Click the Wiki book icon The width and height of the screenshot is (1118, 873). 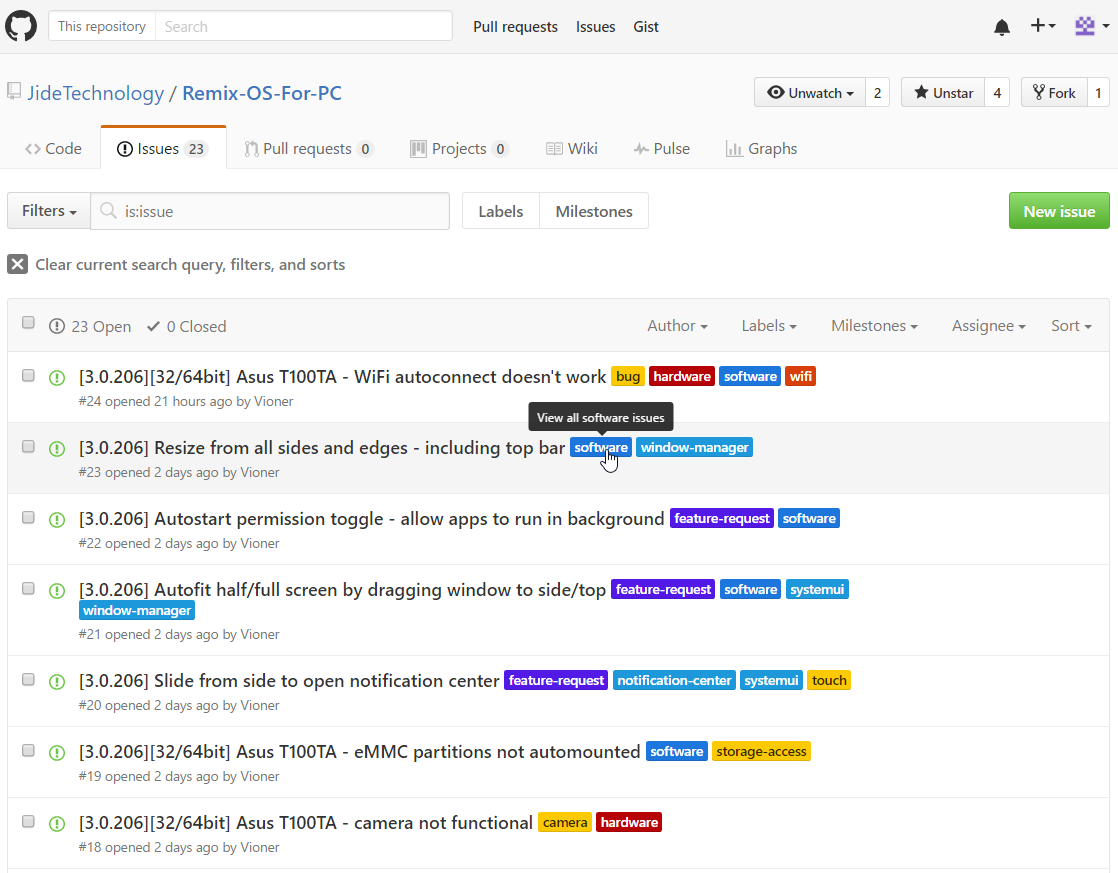554,148
